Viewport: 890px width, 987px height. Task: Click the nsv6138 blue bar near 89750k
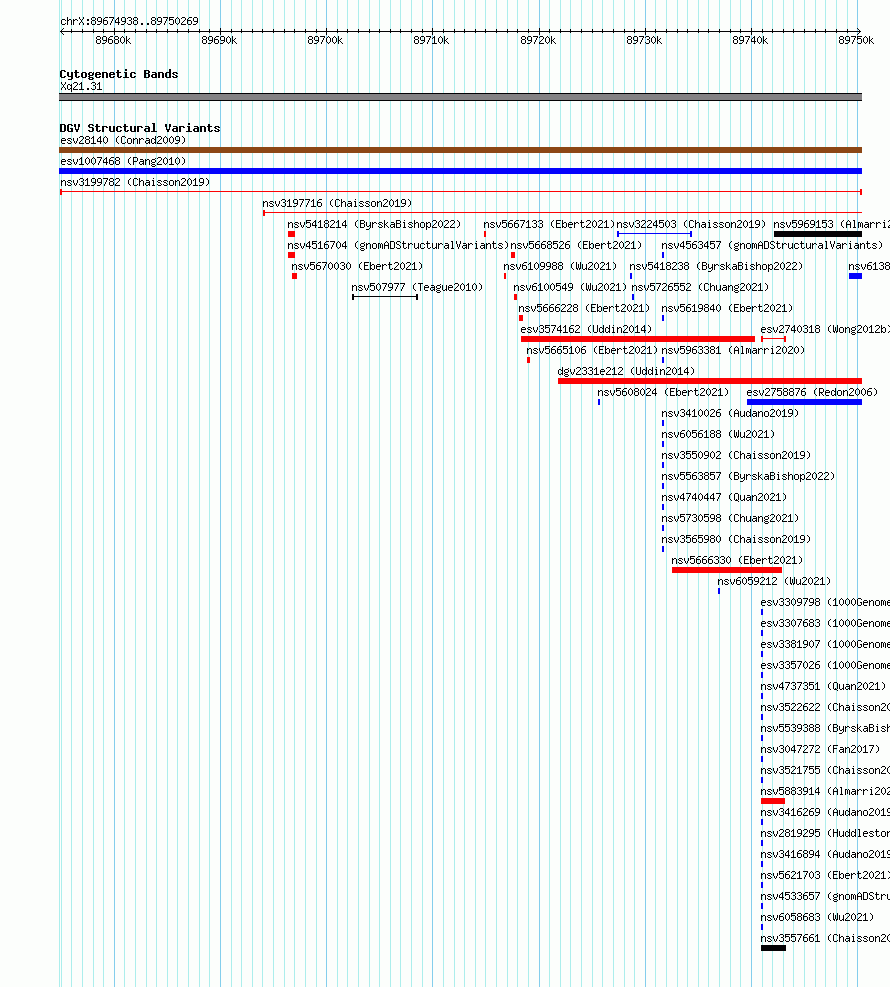click(x=855, y=276)
